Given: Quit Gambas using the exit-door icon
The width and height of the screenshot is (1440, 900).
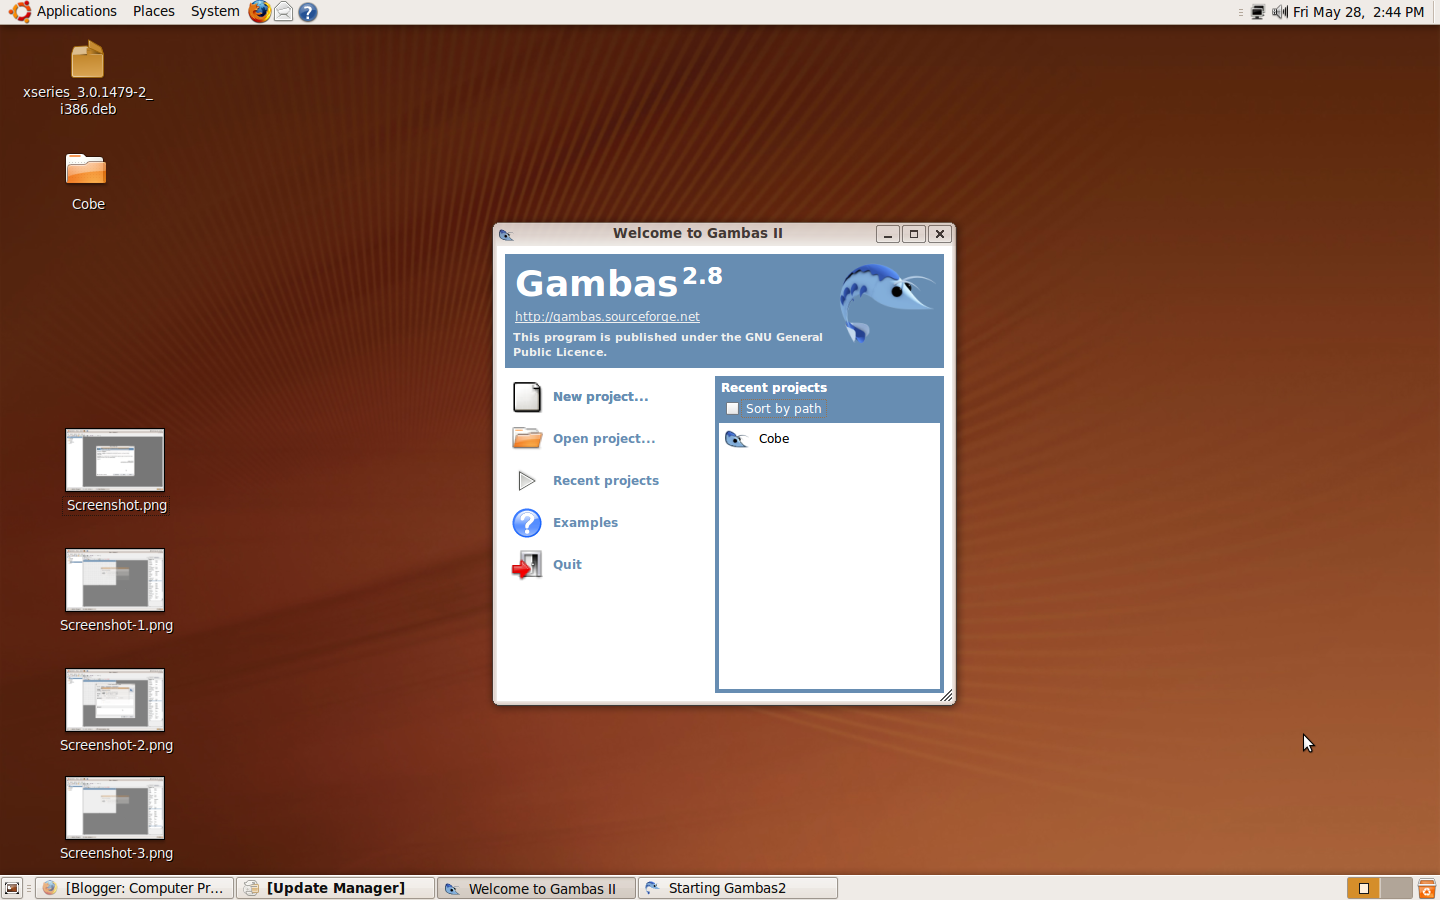Looking at the screenshot, I should (527, 564).
